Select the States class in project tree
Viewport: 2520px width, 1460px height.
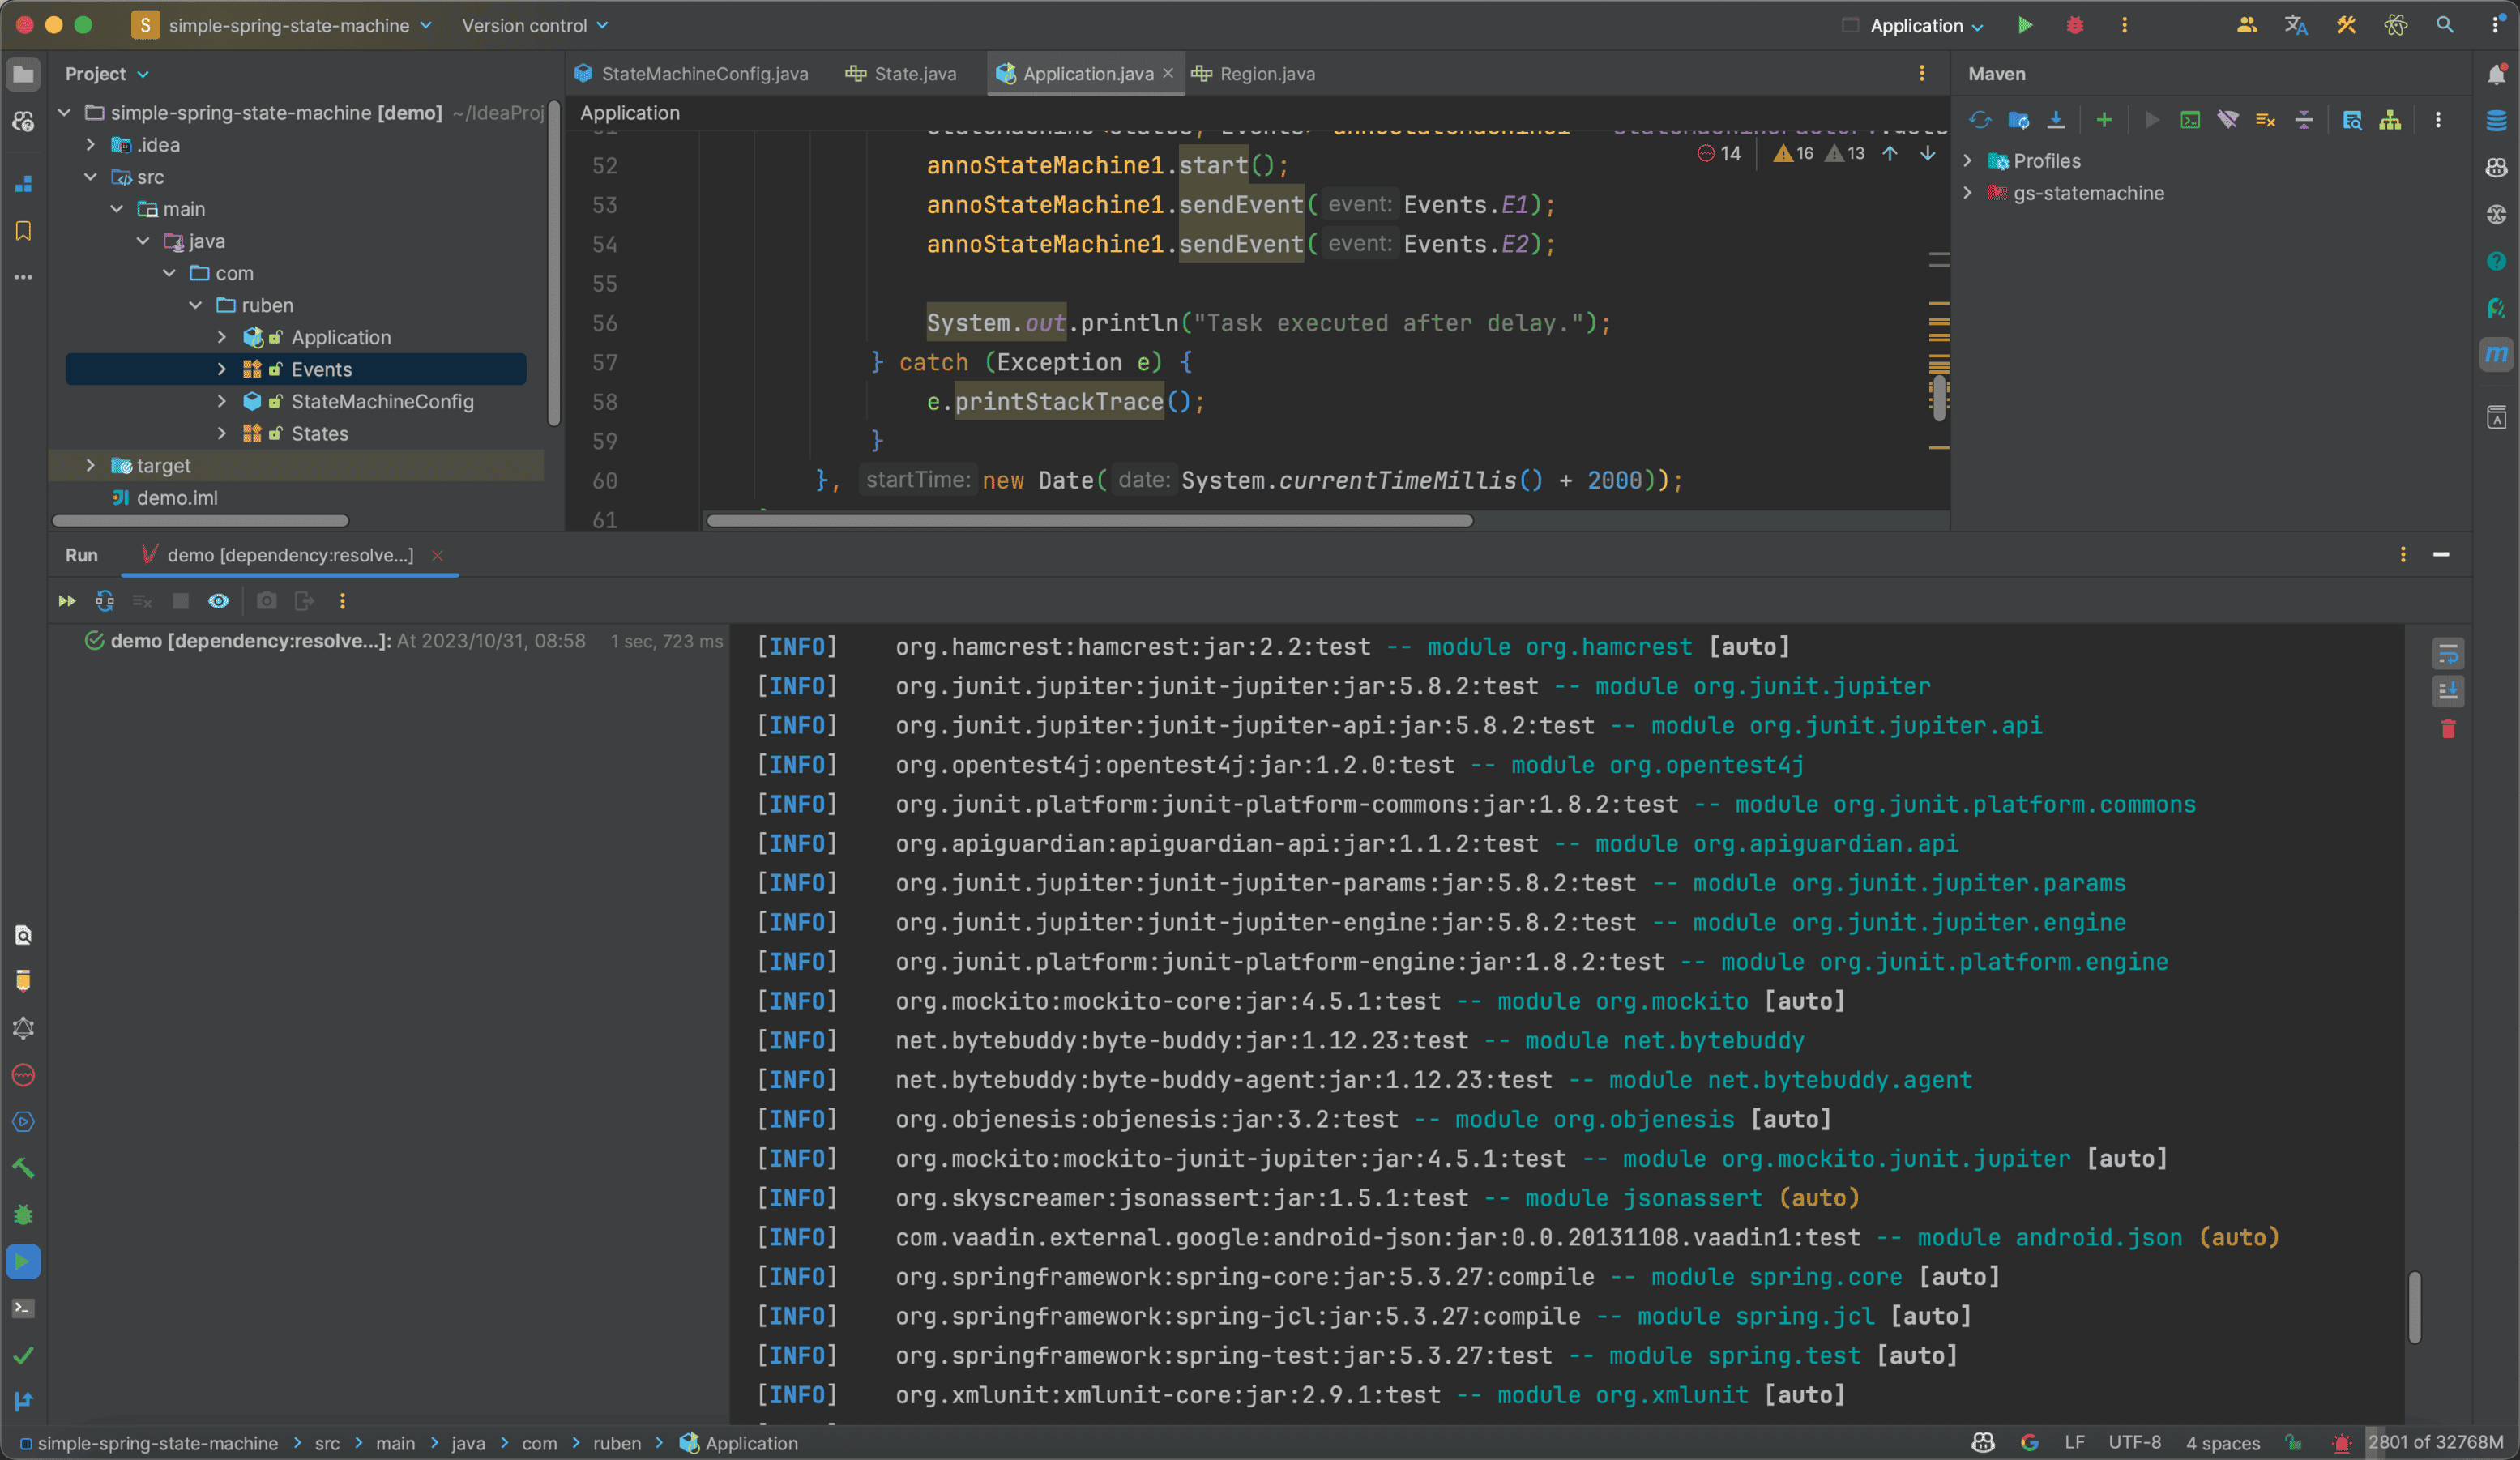pyautogui.click(x=319, y=433)
